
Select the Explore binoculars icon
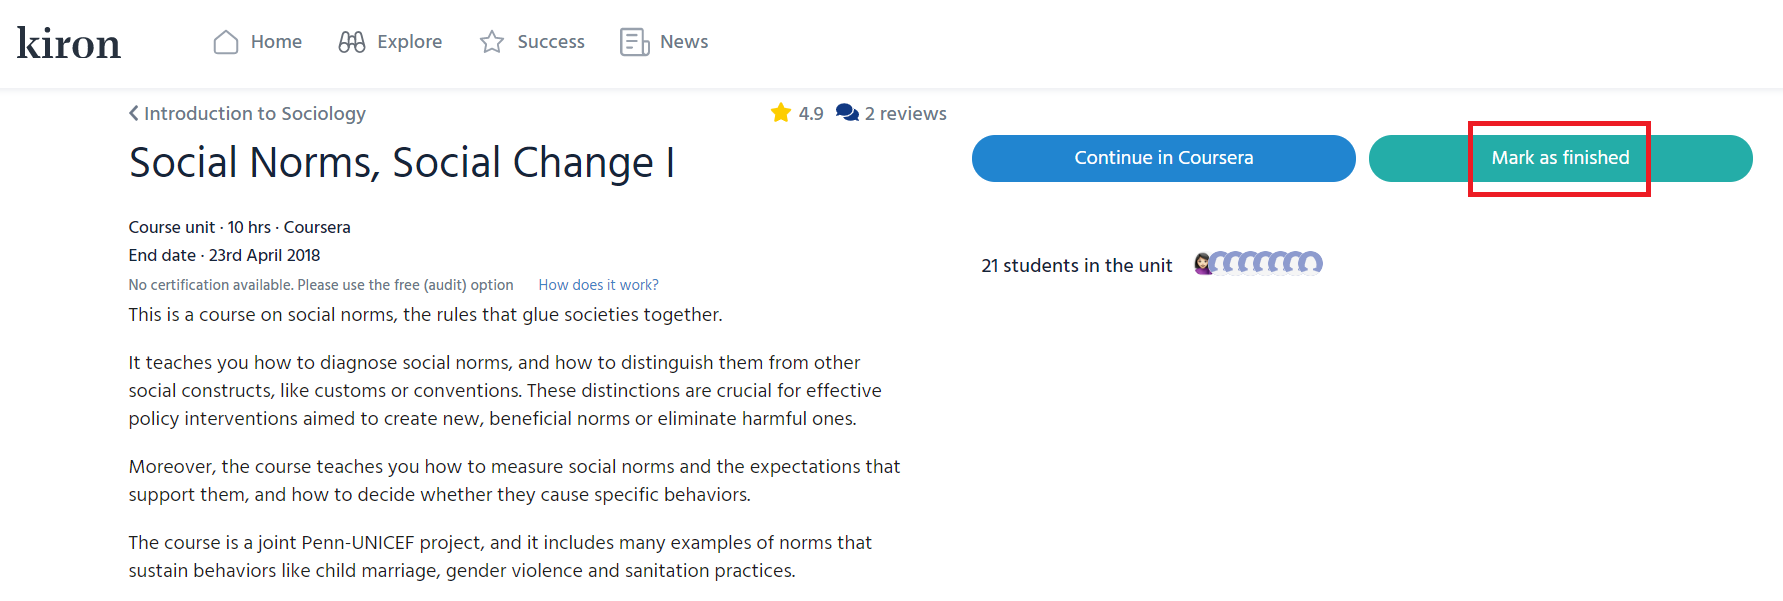[x=351, y=41]
